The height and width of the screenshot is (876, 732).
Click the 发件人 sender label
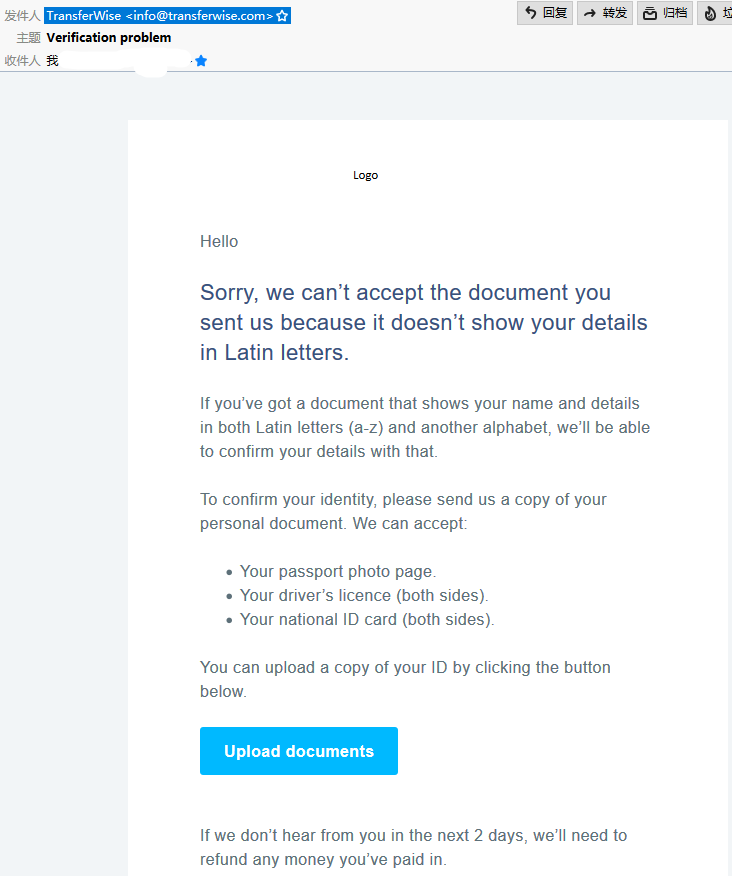coord(22,16)
